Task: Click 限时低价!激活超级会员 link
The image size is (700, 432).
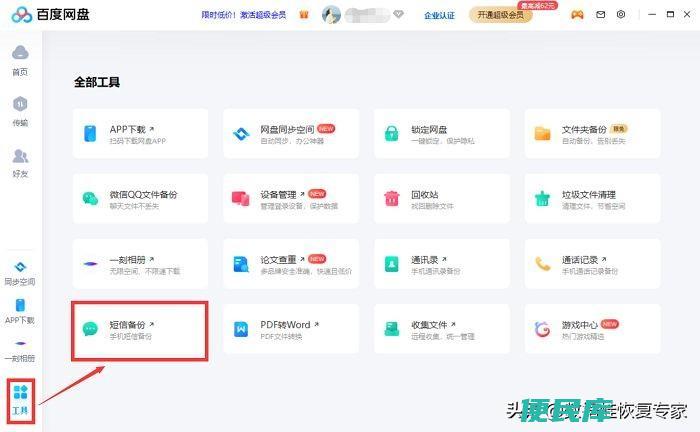Action: [x=244, y=15]
